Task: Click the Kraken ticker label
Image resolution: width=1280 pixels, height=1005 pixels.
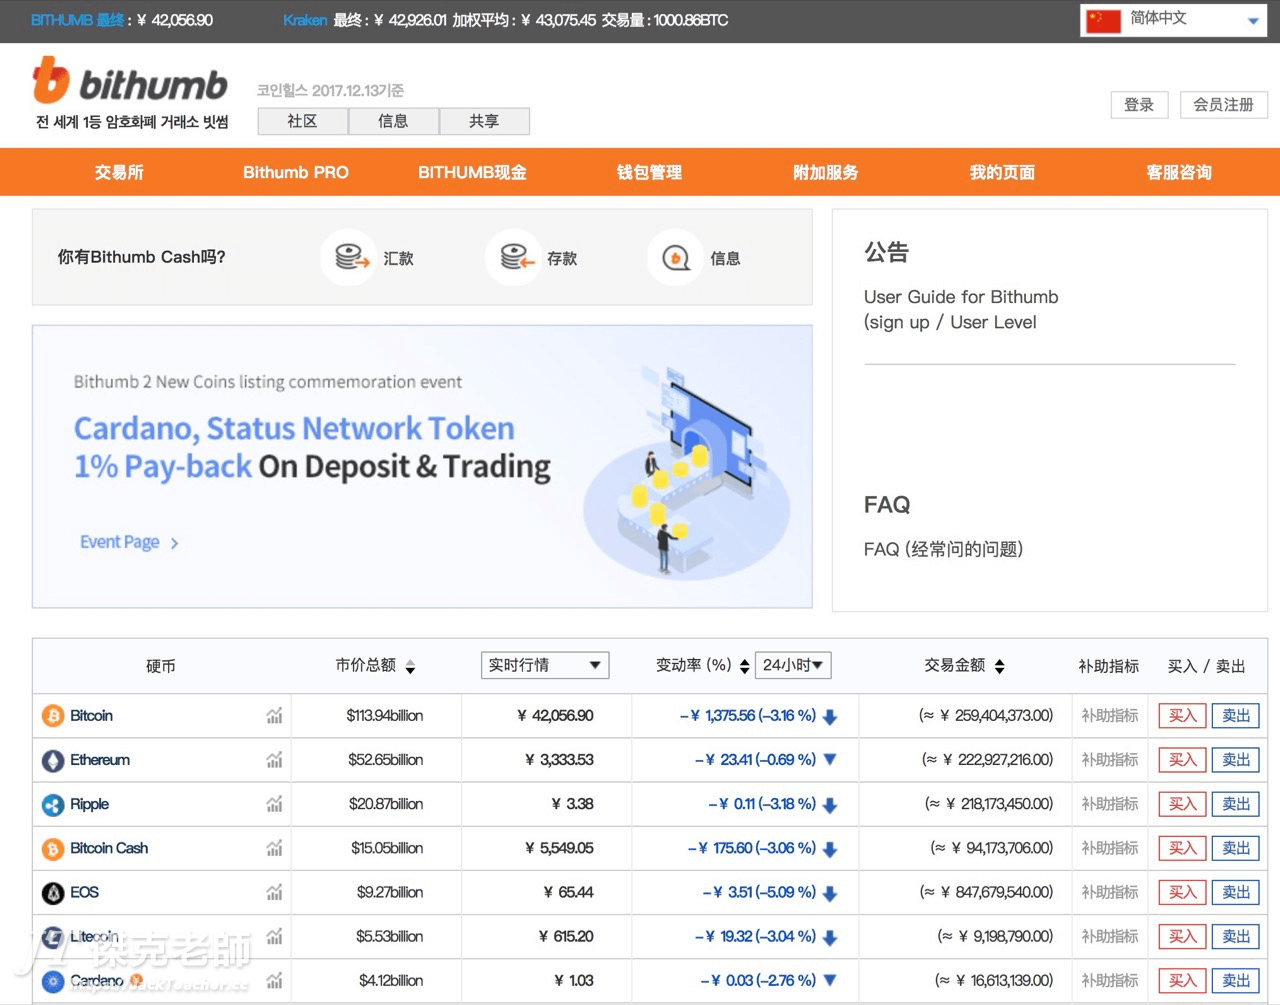Action: pos(305,20)
